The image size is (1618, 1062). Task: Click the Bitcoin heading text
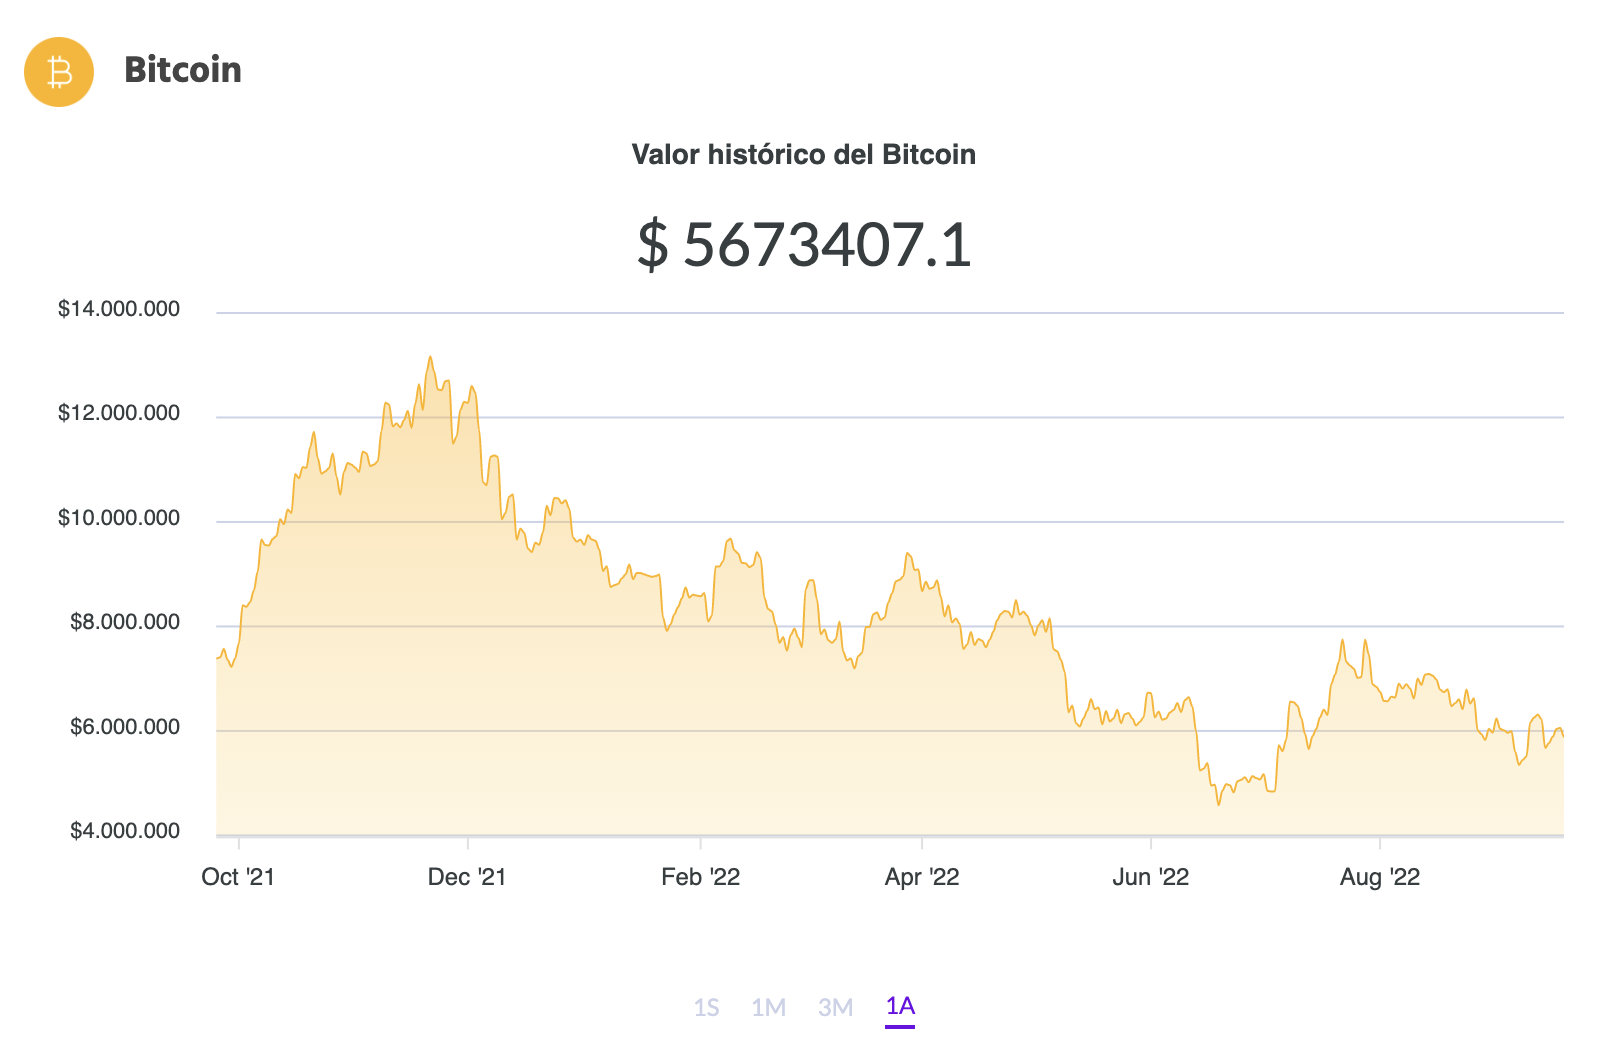click(x=182, y=70)
